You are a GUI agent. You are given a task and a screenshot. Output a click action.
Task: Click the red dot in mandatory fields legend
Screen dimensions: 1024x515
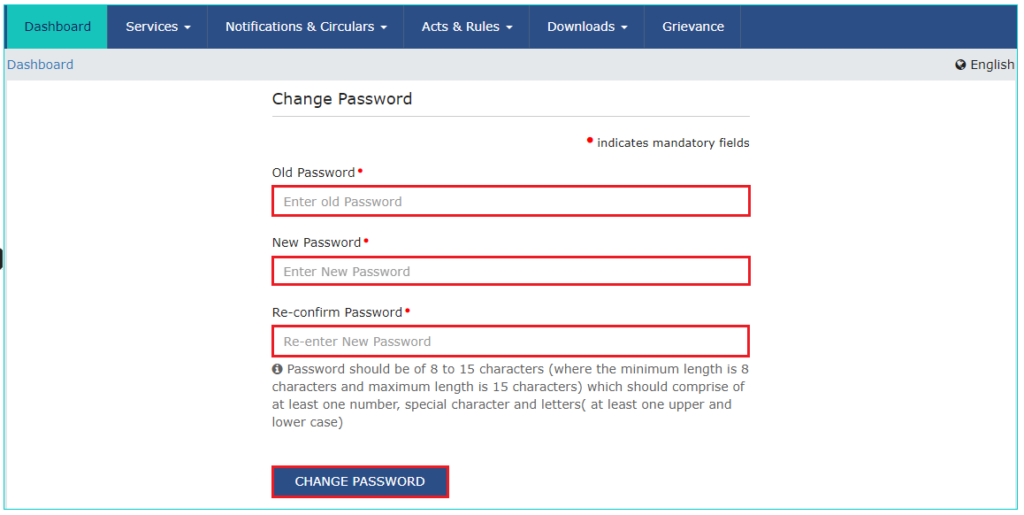point(590,141)
